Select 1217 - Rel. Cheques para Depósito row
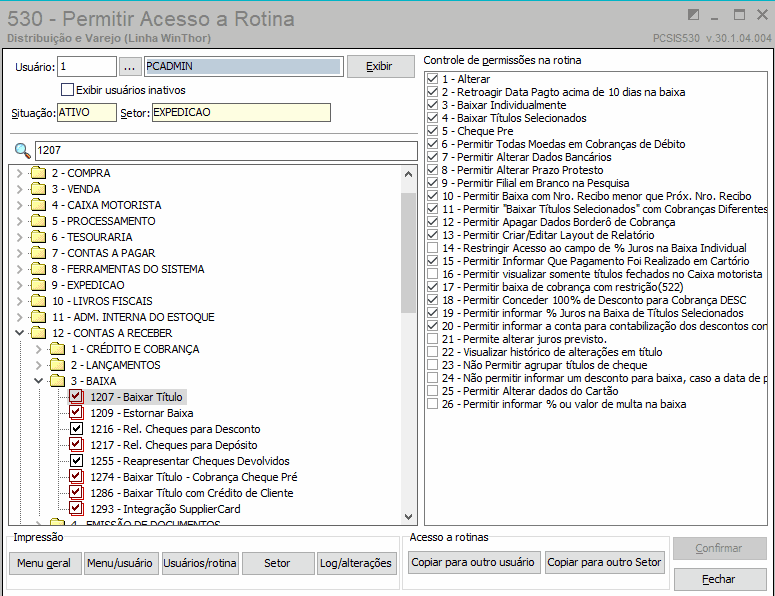This screenshot has width=775, height=596. point(173,445)
